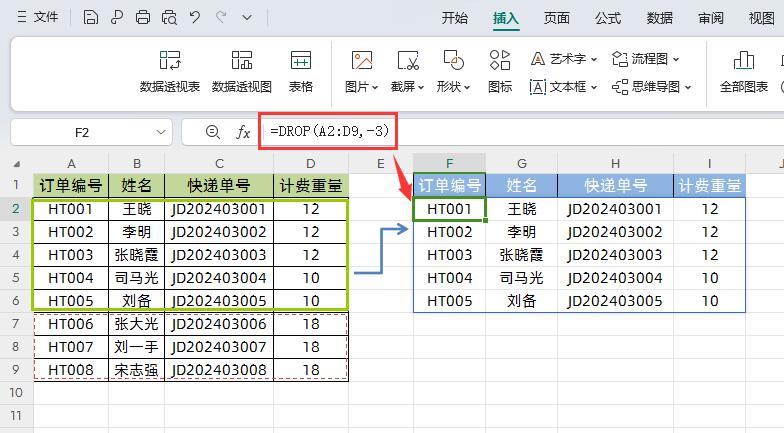Expand the quick access toolbar chevron
Image resolution: width=784 pixels, height=433 pixels.
click(x=247, y=18)
